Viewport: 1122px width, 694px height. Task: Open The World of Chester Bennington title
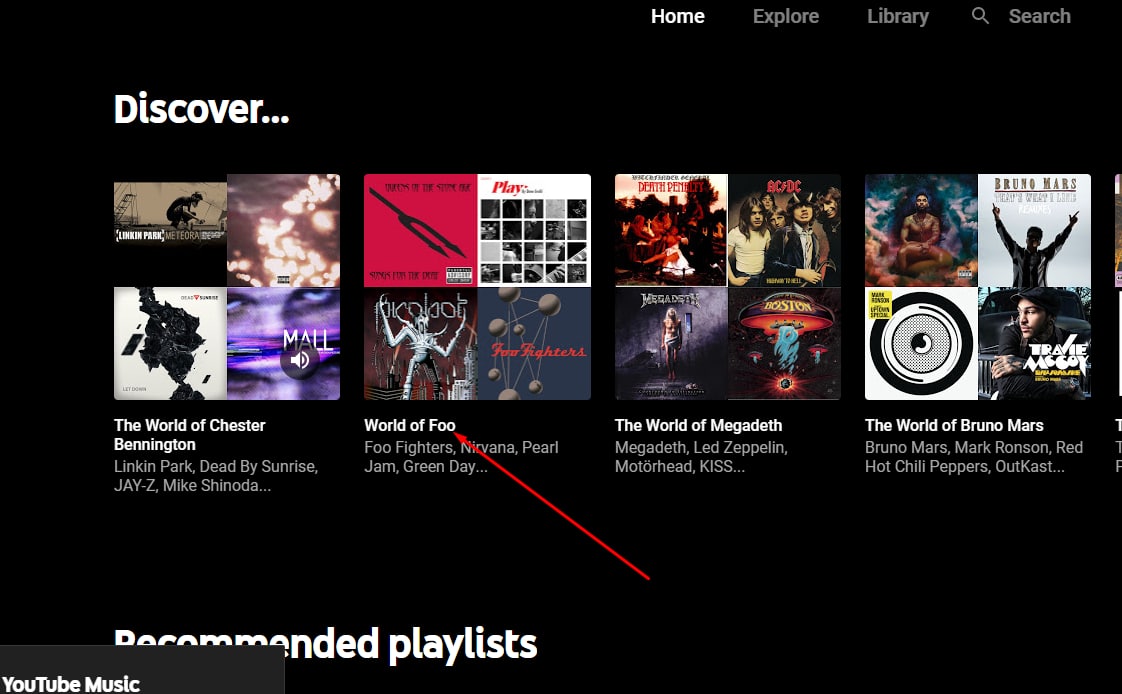pos(190,435)
